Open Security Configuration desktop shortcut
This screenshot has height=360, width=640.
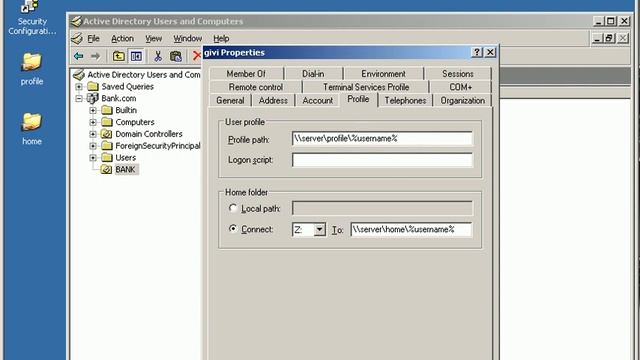coord(32,18)
